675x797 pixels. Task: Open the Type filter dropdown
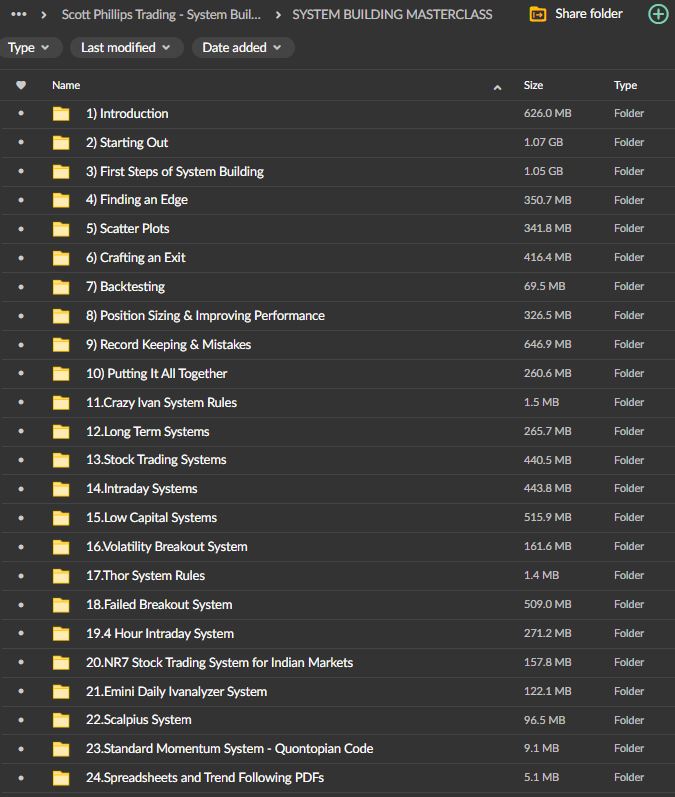31,48
